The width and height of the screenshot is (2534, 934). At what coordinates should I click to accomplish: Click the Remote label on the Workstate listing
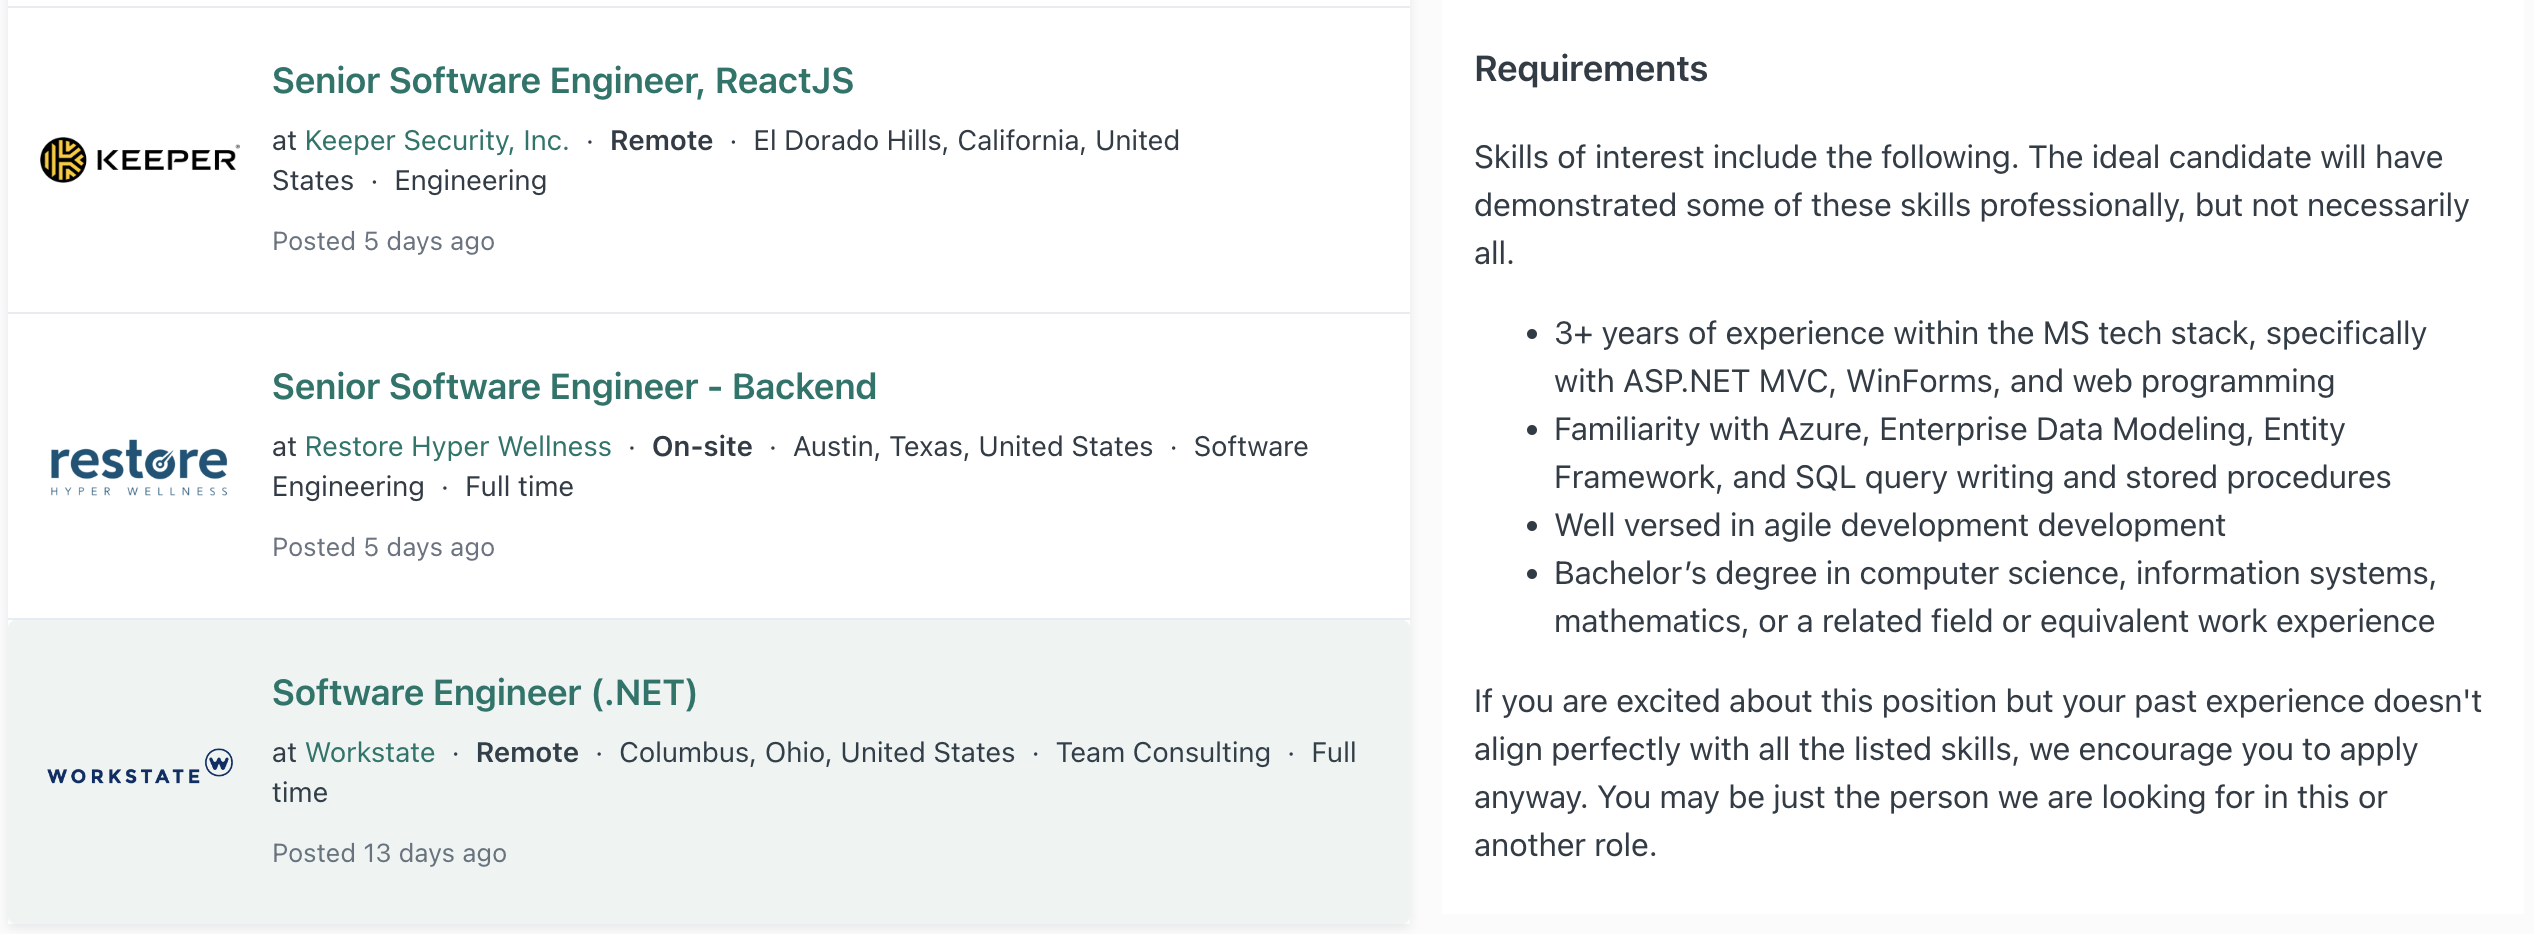click(527, 753)
